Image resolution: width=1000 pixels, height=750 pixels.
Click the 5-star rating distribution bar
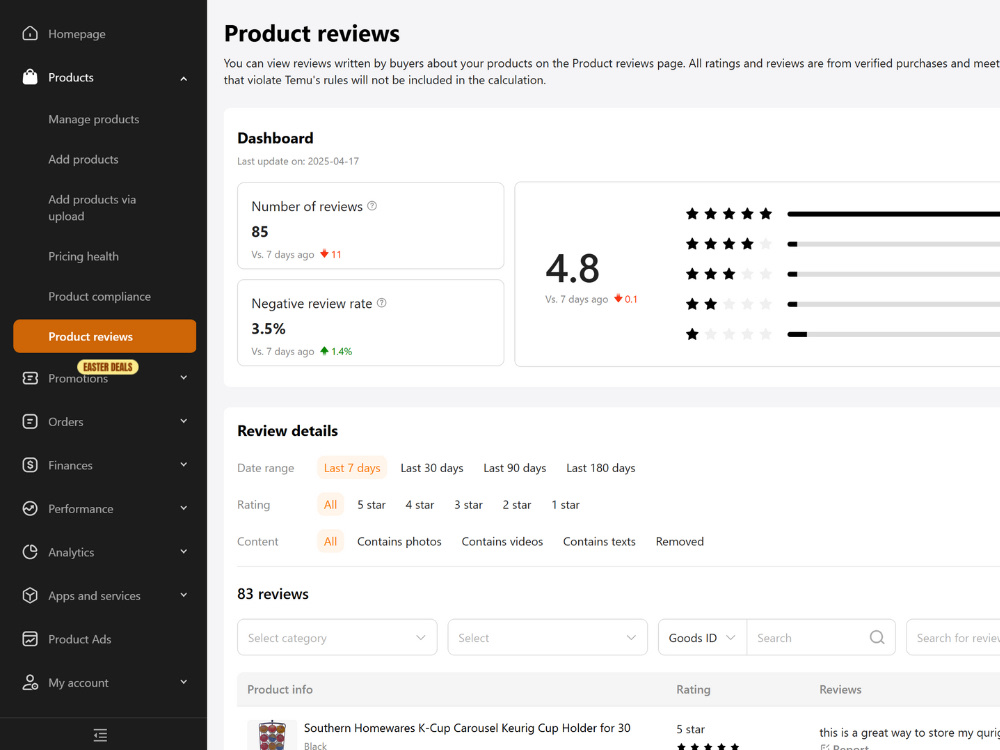click(x=893, y=214)
